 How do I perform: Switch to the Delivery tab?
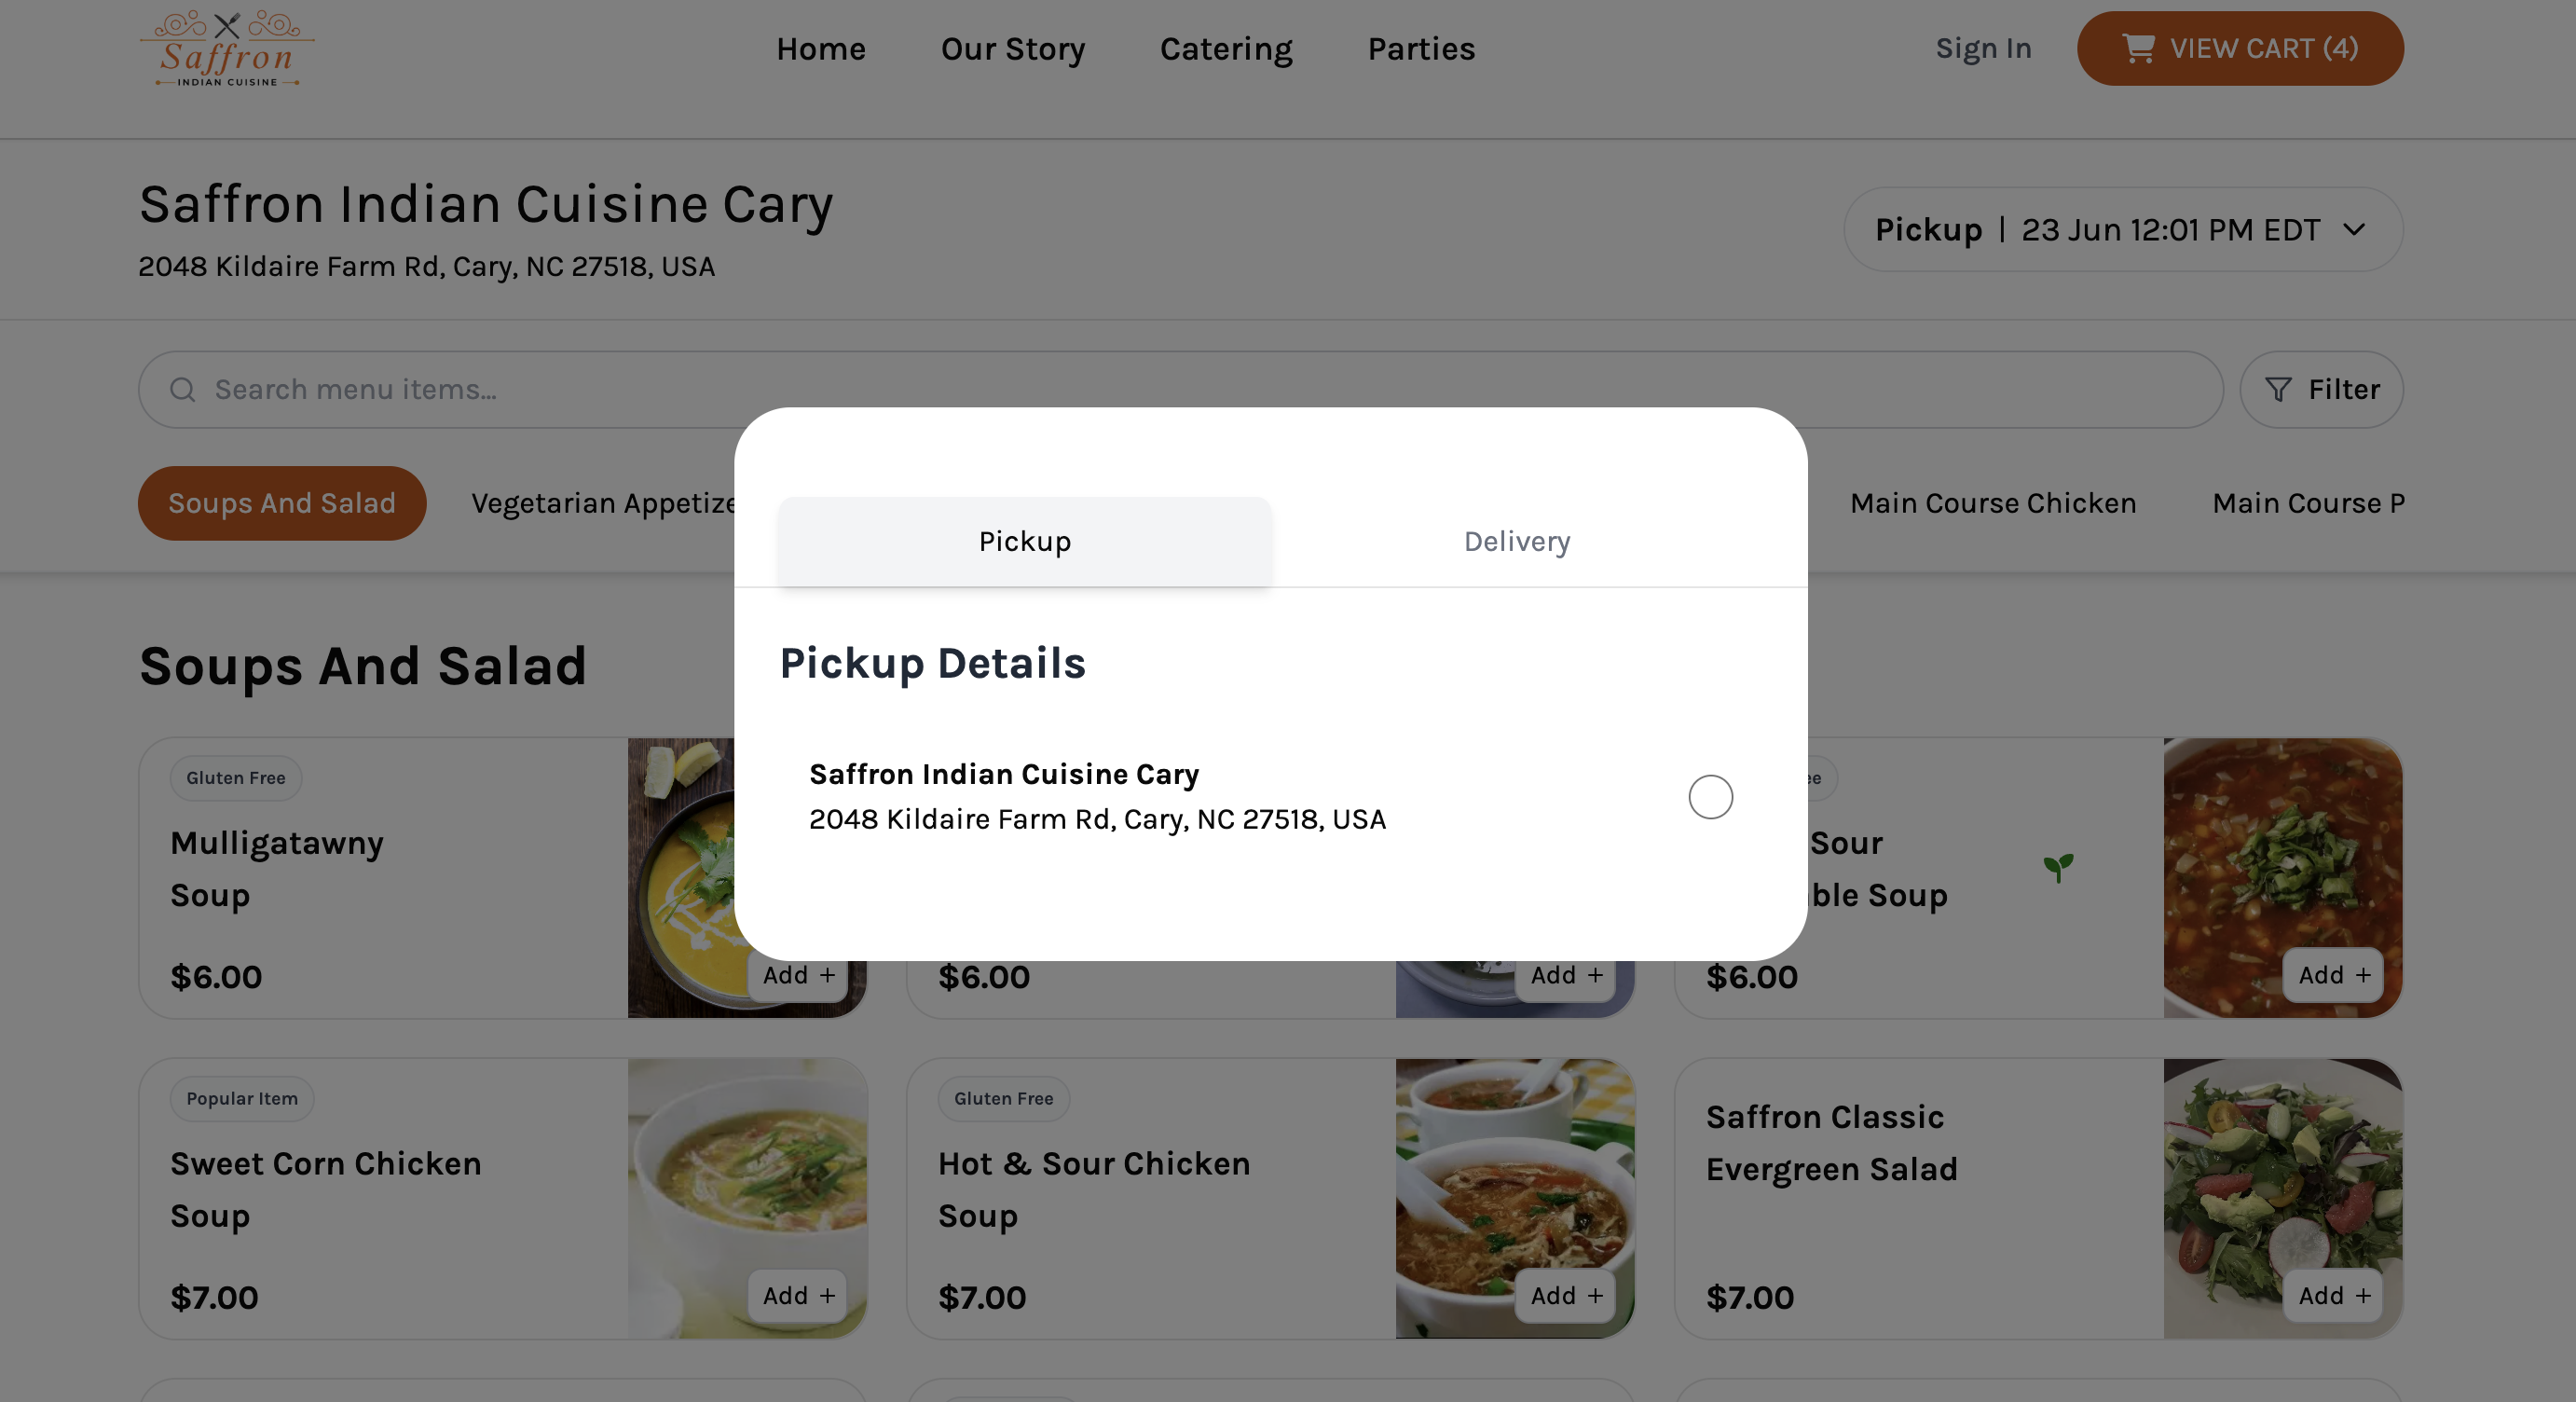1516,541
